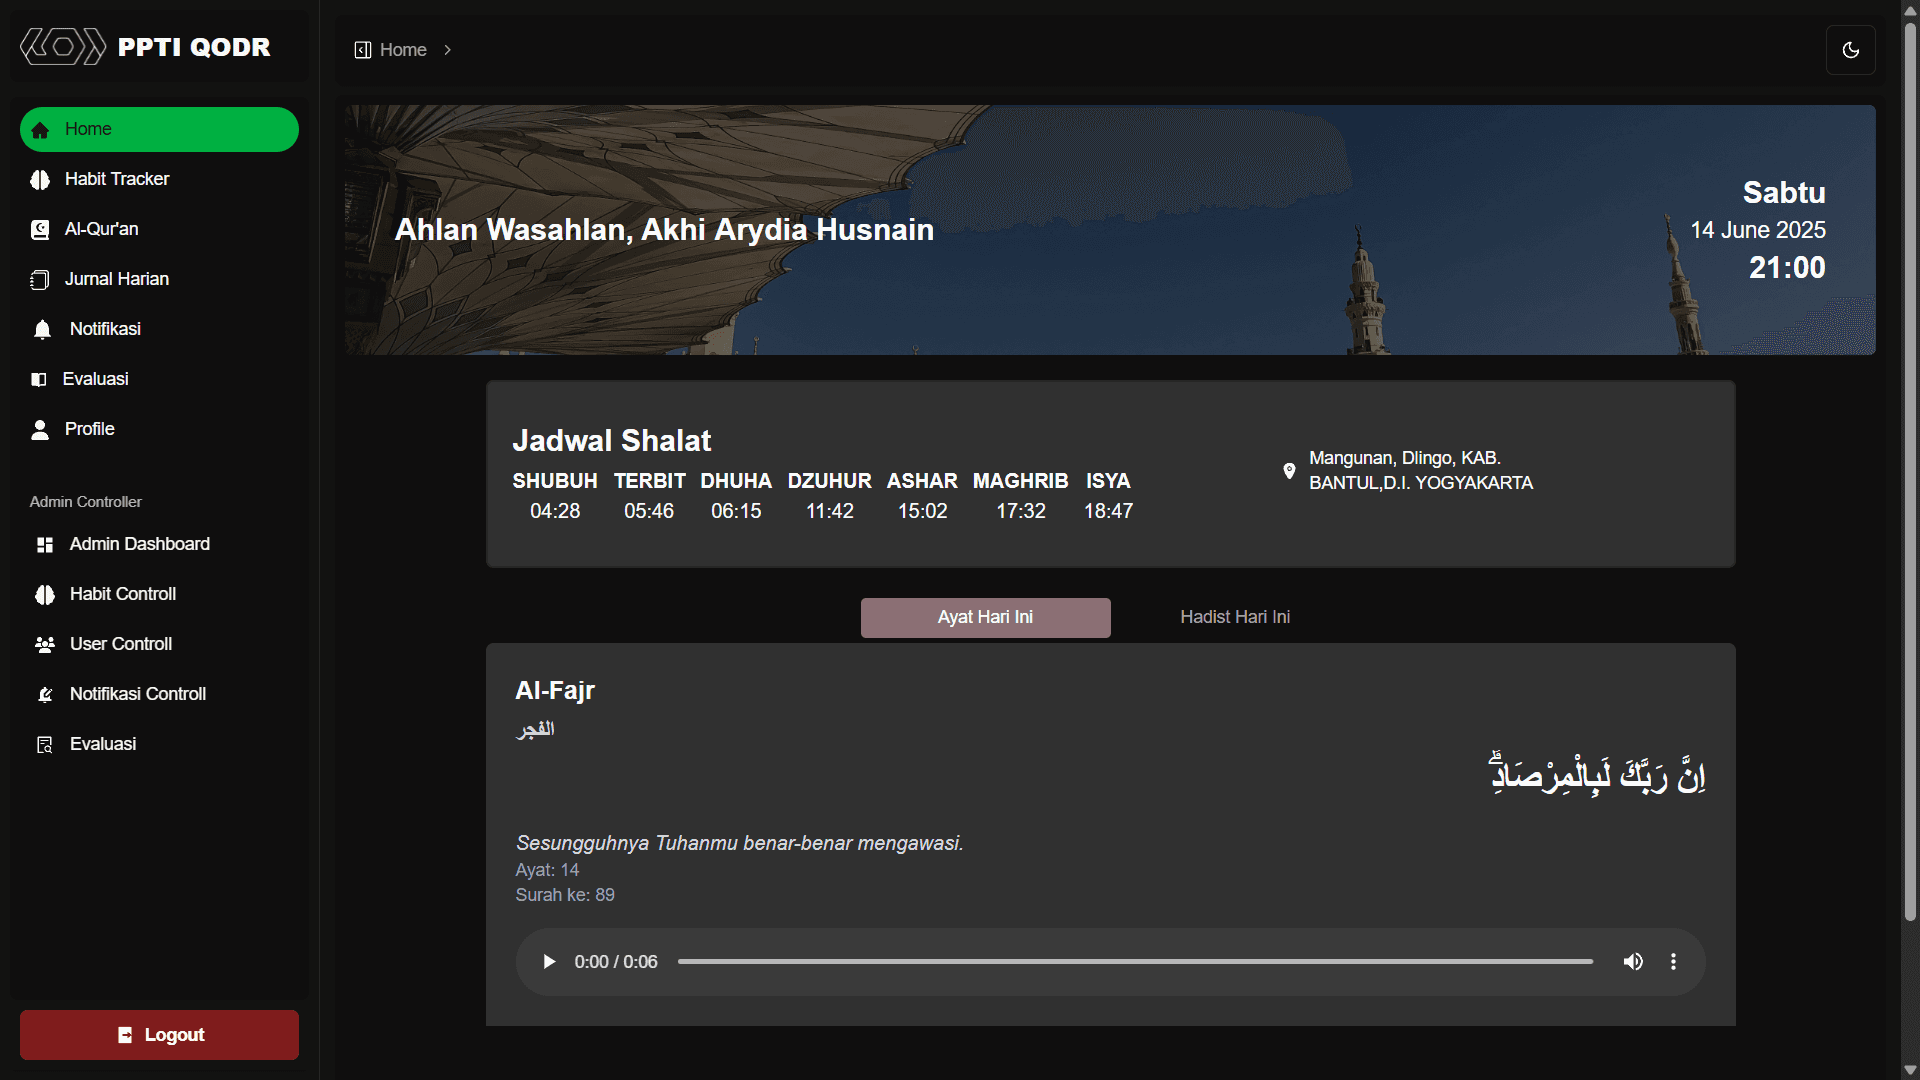Screen dimensions: 1920x1080
Task: Click the red Logout button
Action: coord(159,1035)
